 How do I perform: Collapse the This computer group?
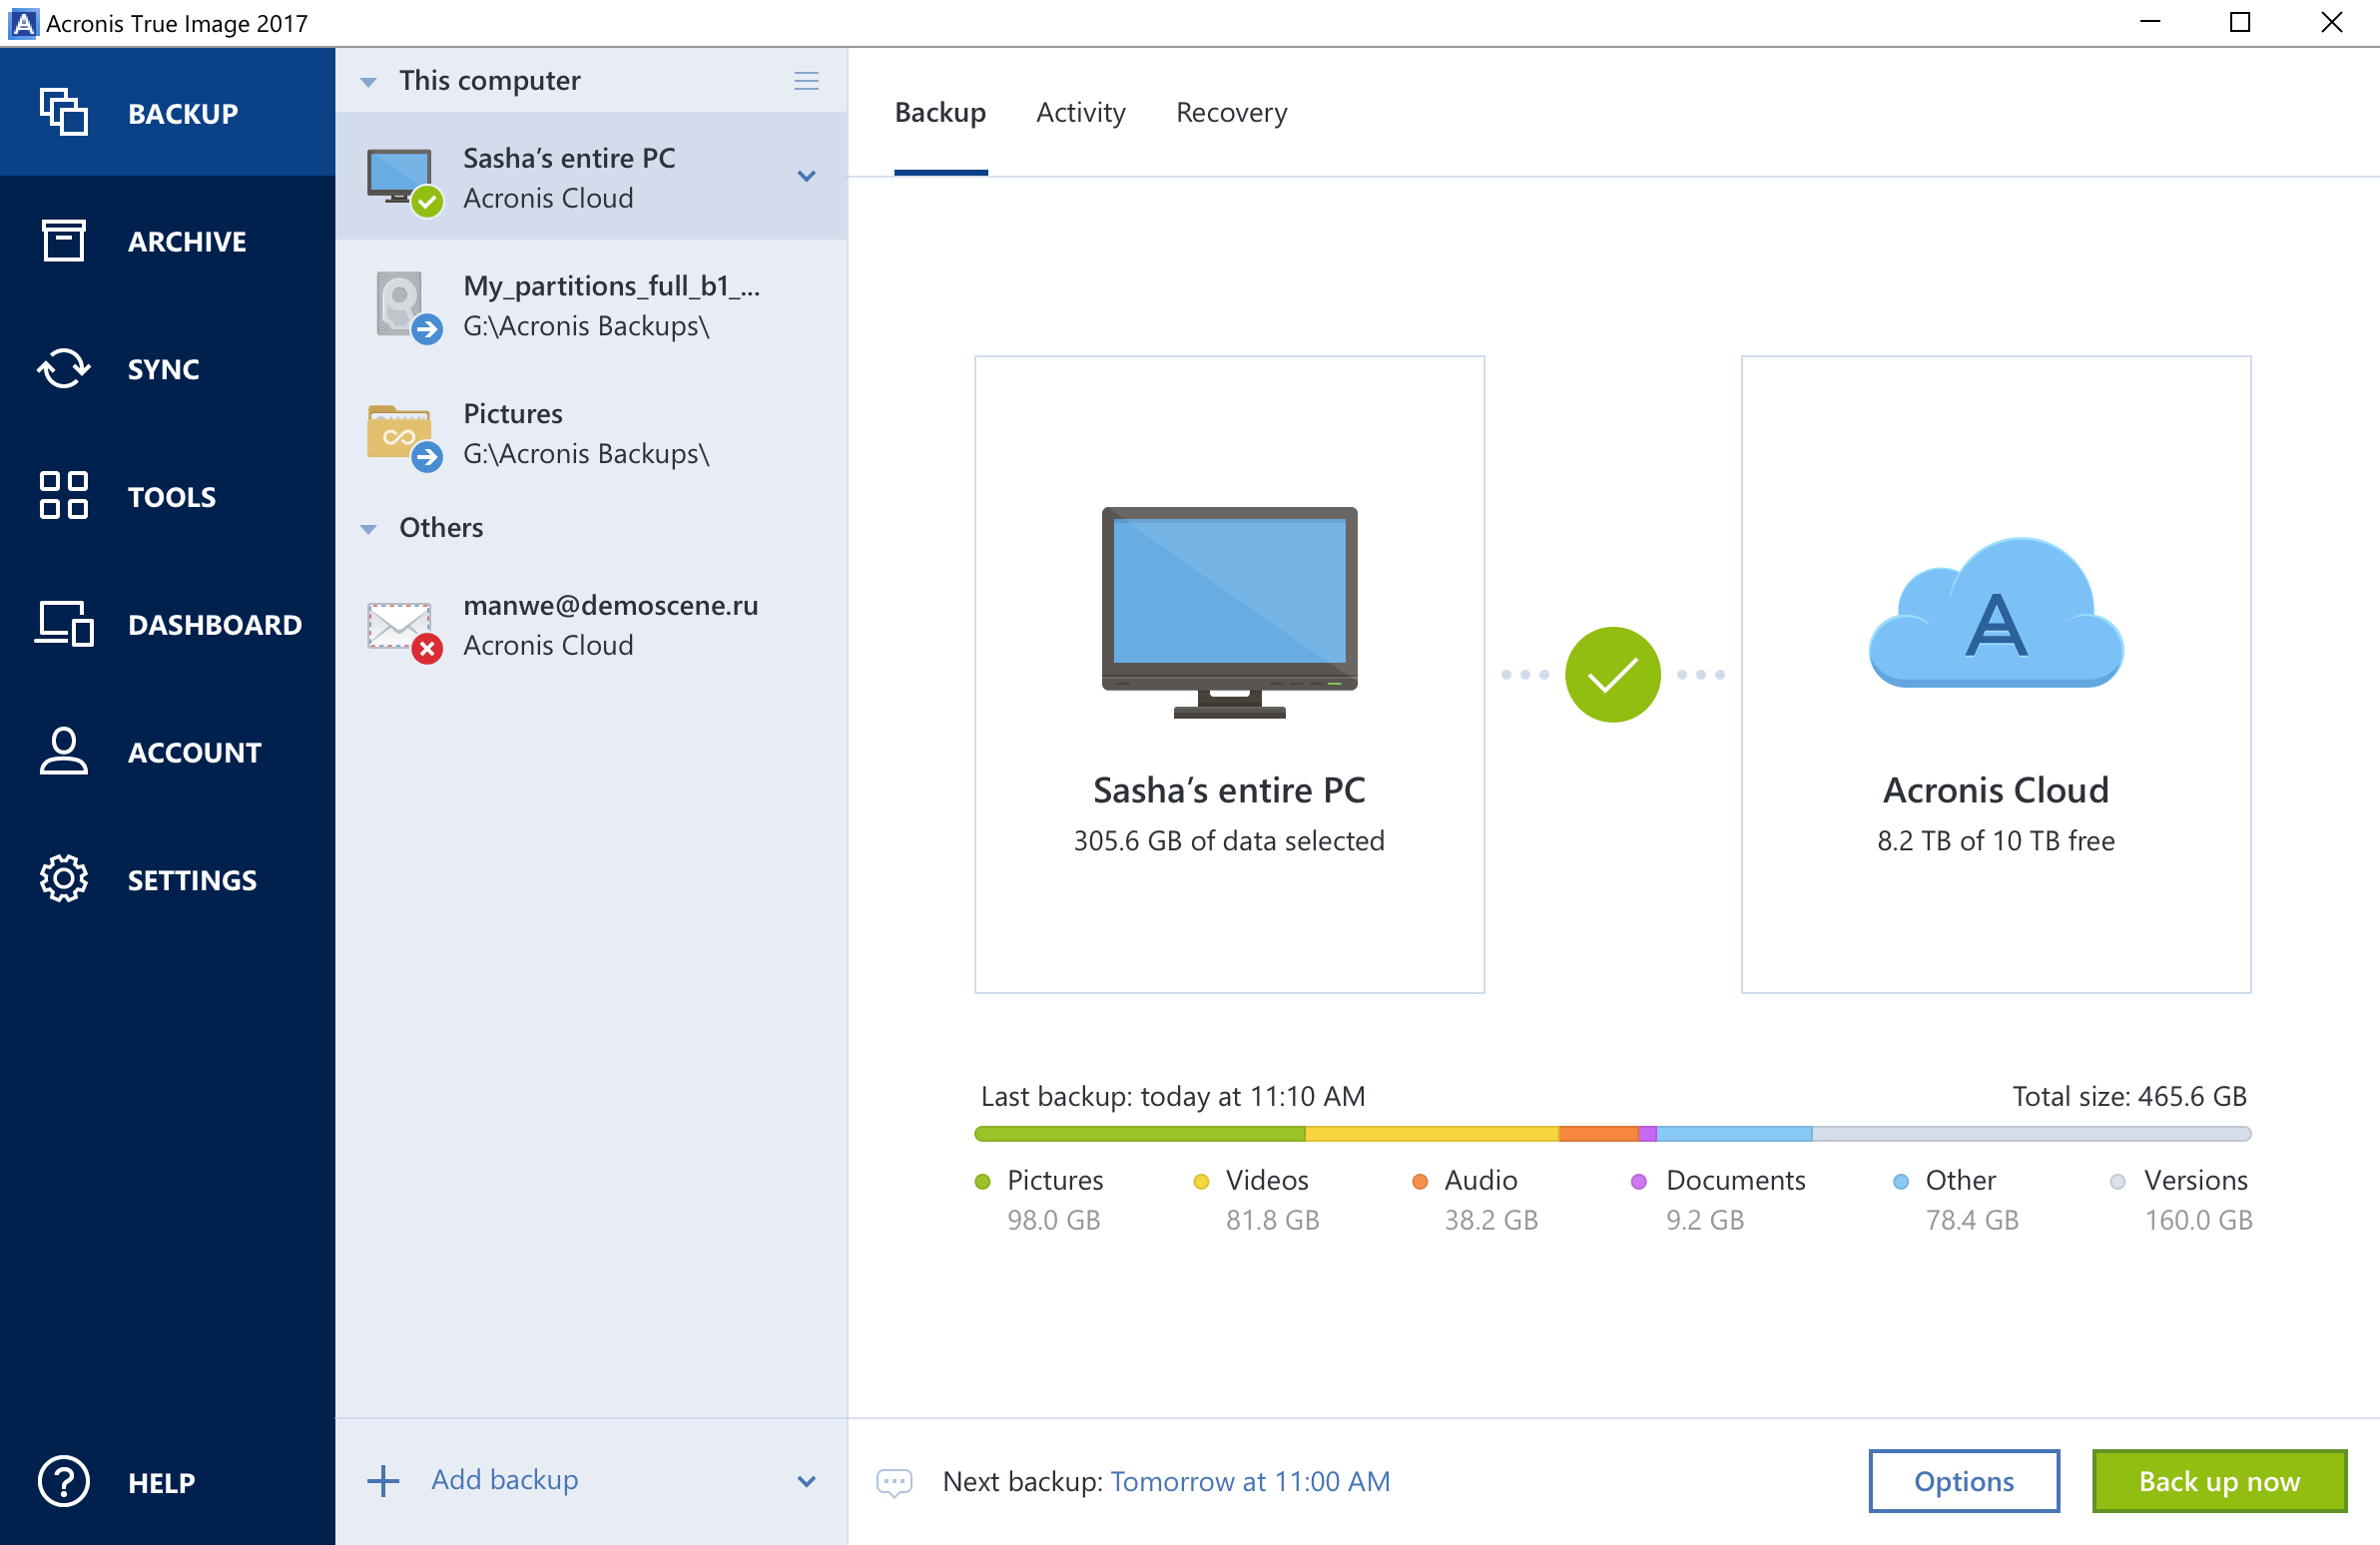[368, 82]
